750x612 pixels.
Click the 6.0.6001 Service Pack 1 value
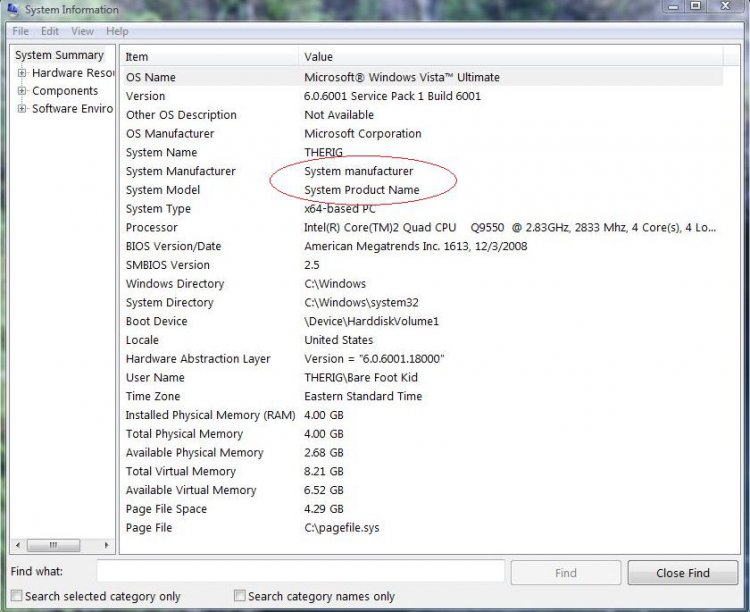392,96
